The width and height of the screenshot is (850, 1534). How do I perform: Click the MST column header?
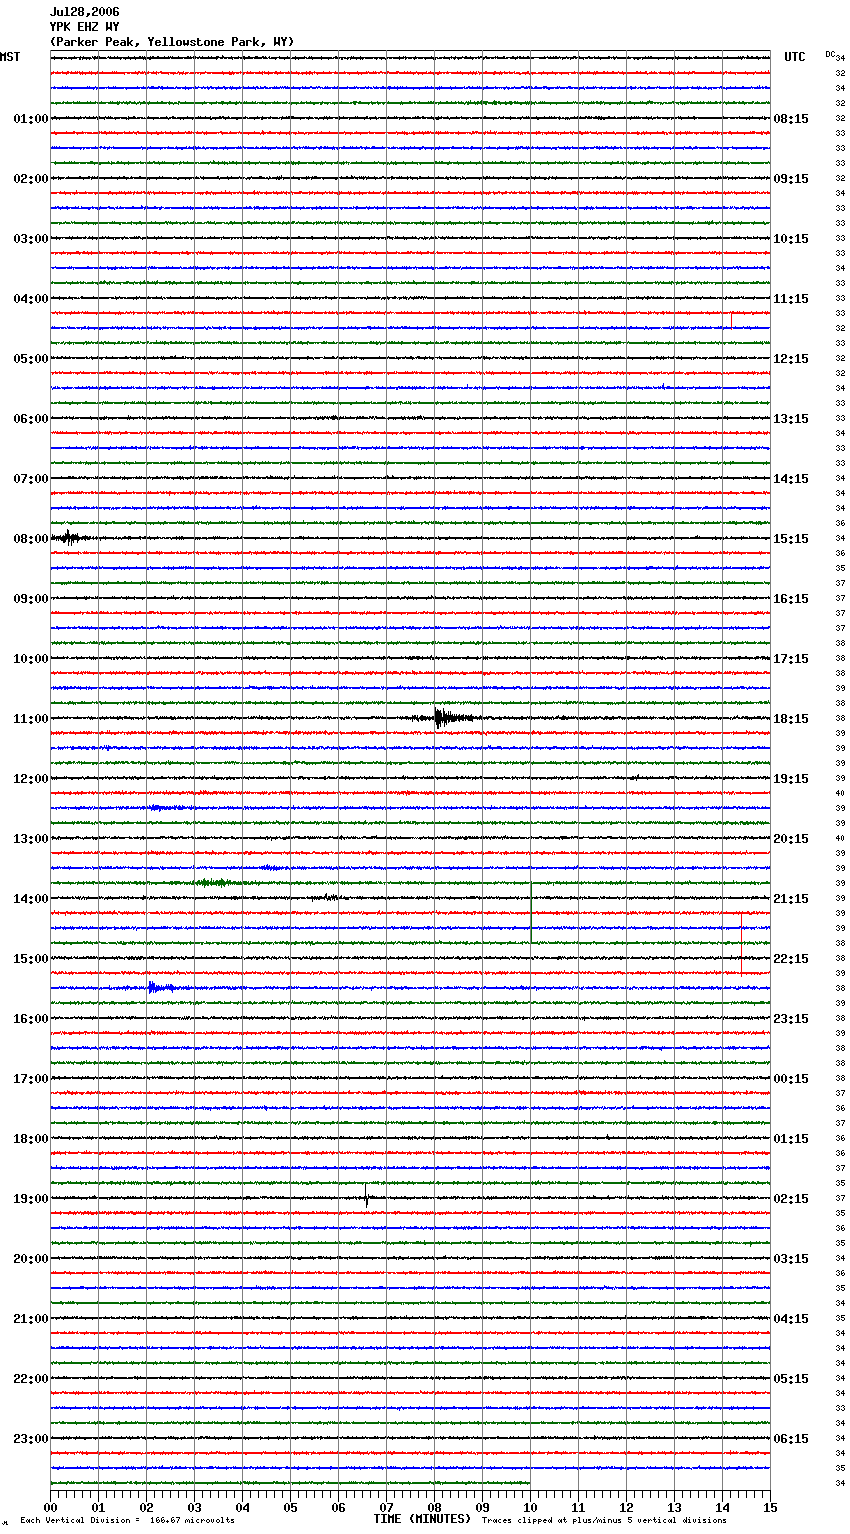tap(10, 57)
